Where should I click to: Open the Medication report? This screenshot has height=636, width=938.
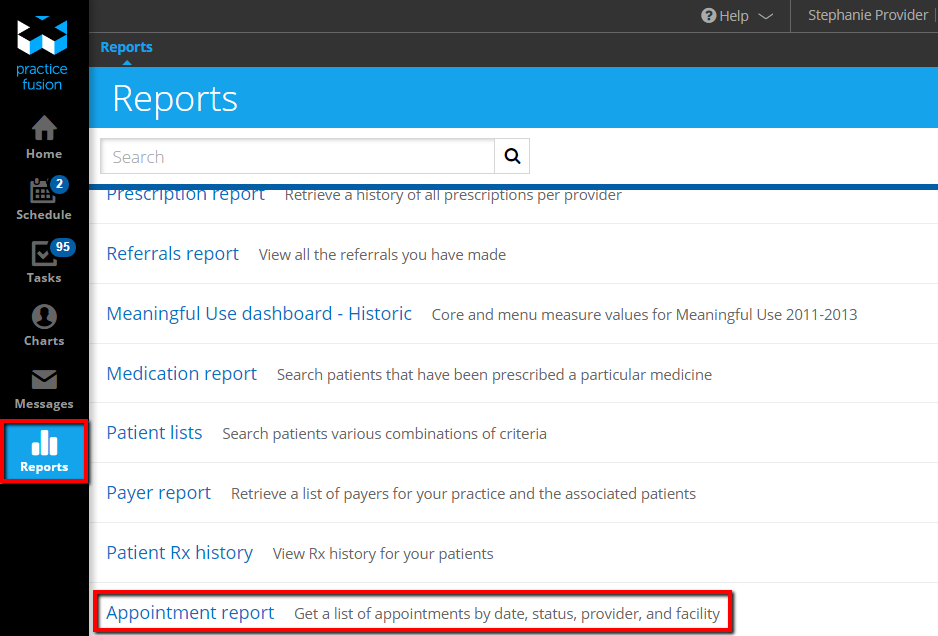pyautogui.click(x=182, y=373)
